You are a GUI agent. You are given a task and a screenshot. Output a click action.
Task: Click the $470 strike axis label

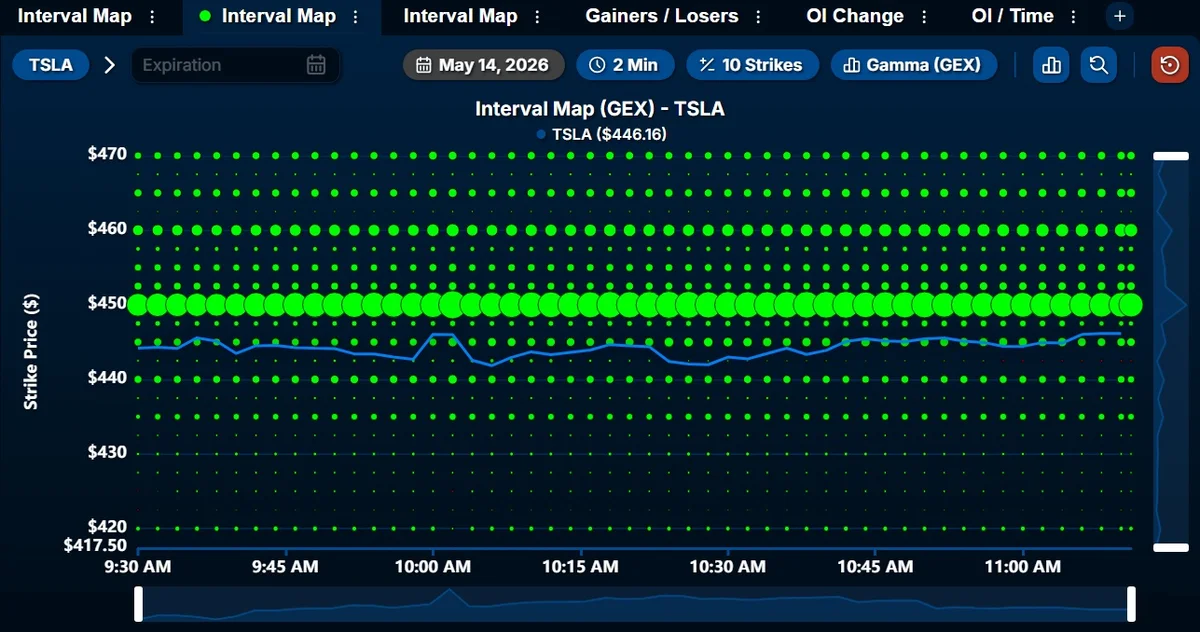point(107,154)
